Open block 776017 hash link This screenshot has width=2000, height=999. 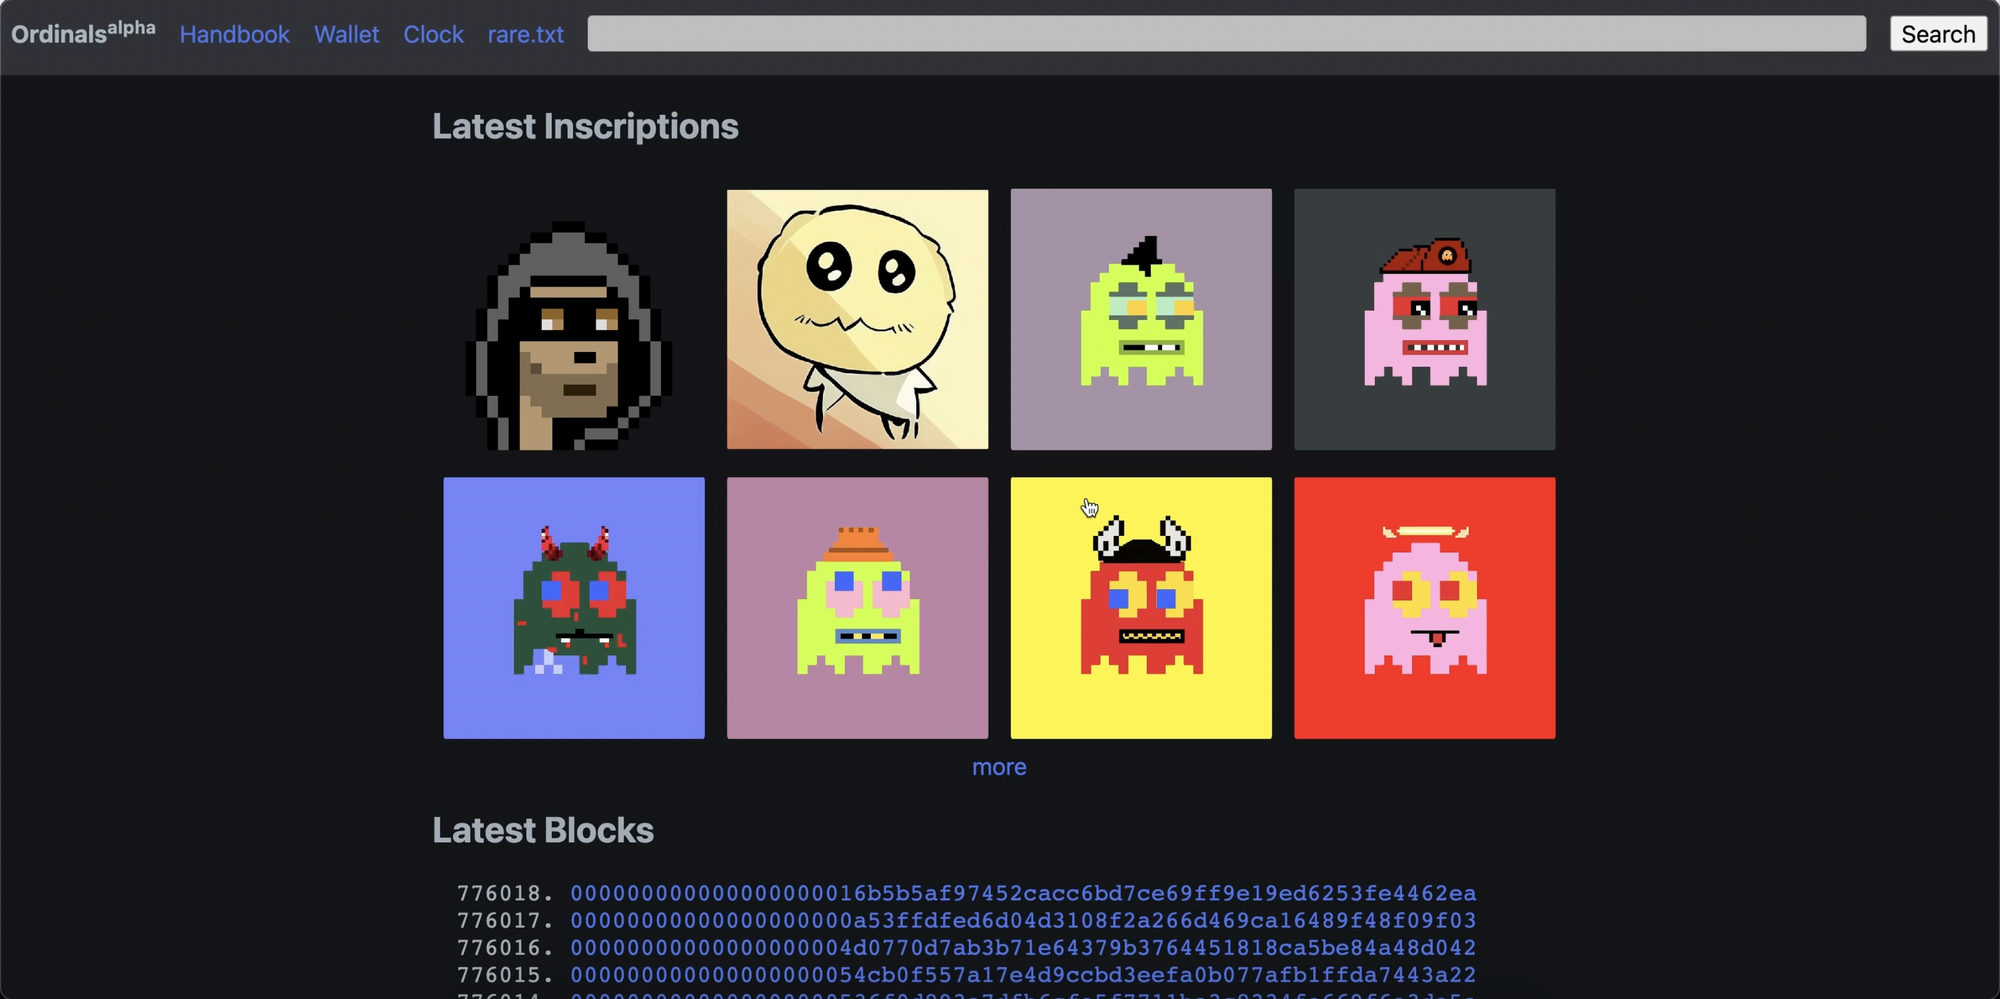pyautogui.click(x=1023, y=920)
